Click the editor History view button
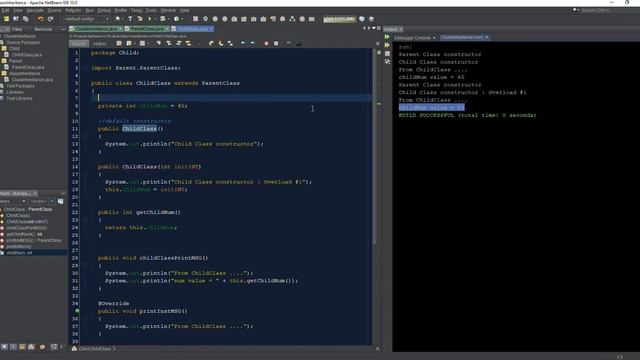 99,43
